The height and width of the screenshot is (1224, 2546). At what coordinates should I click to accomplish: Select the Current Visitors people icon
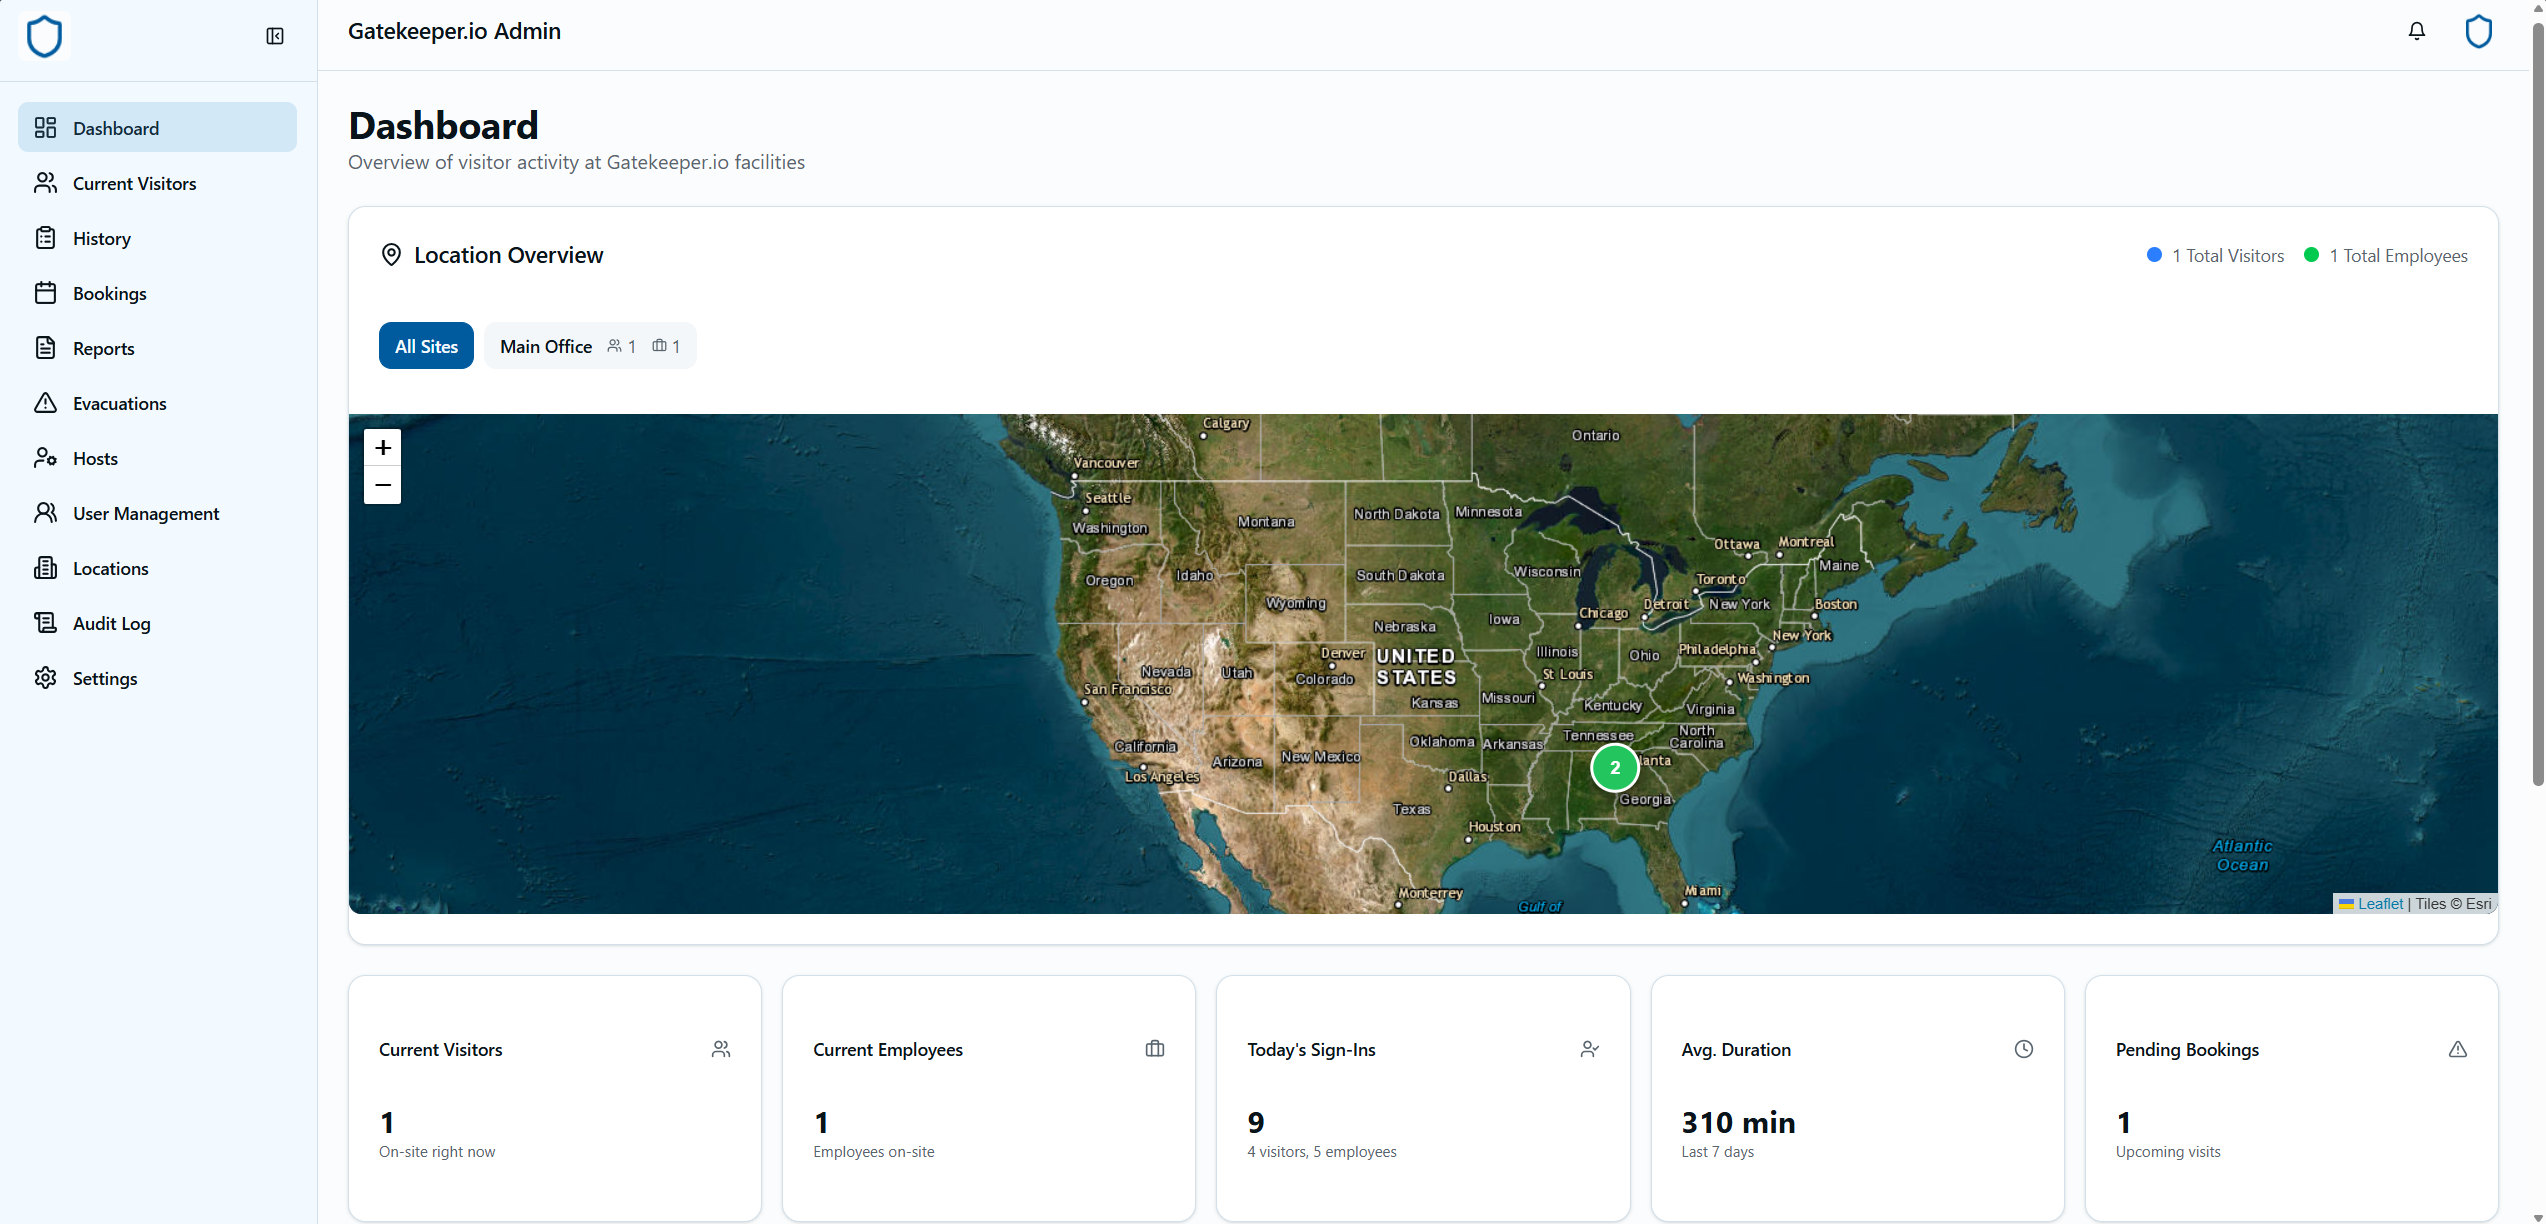coord(45,183)
